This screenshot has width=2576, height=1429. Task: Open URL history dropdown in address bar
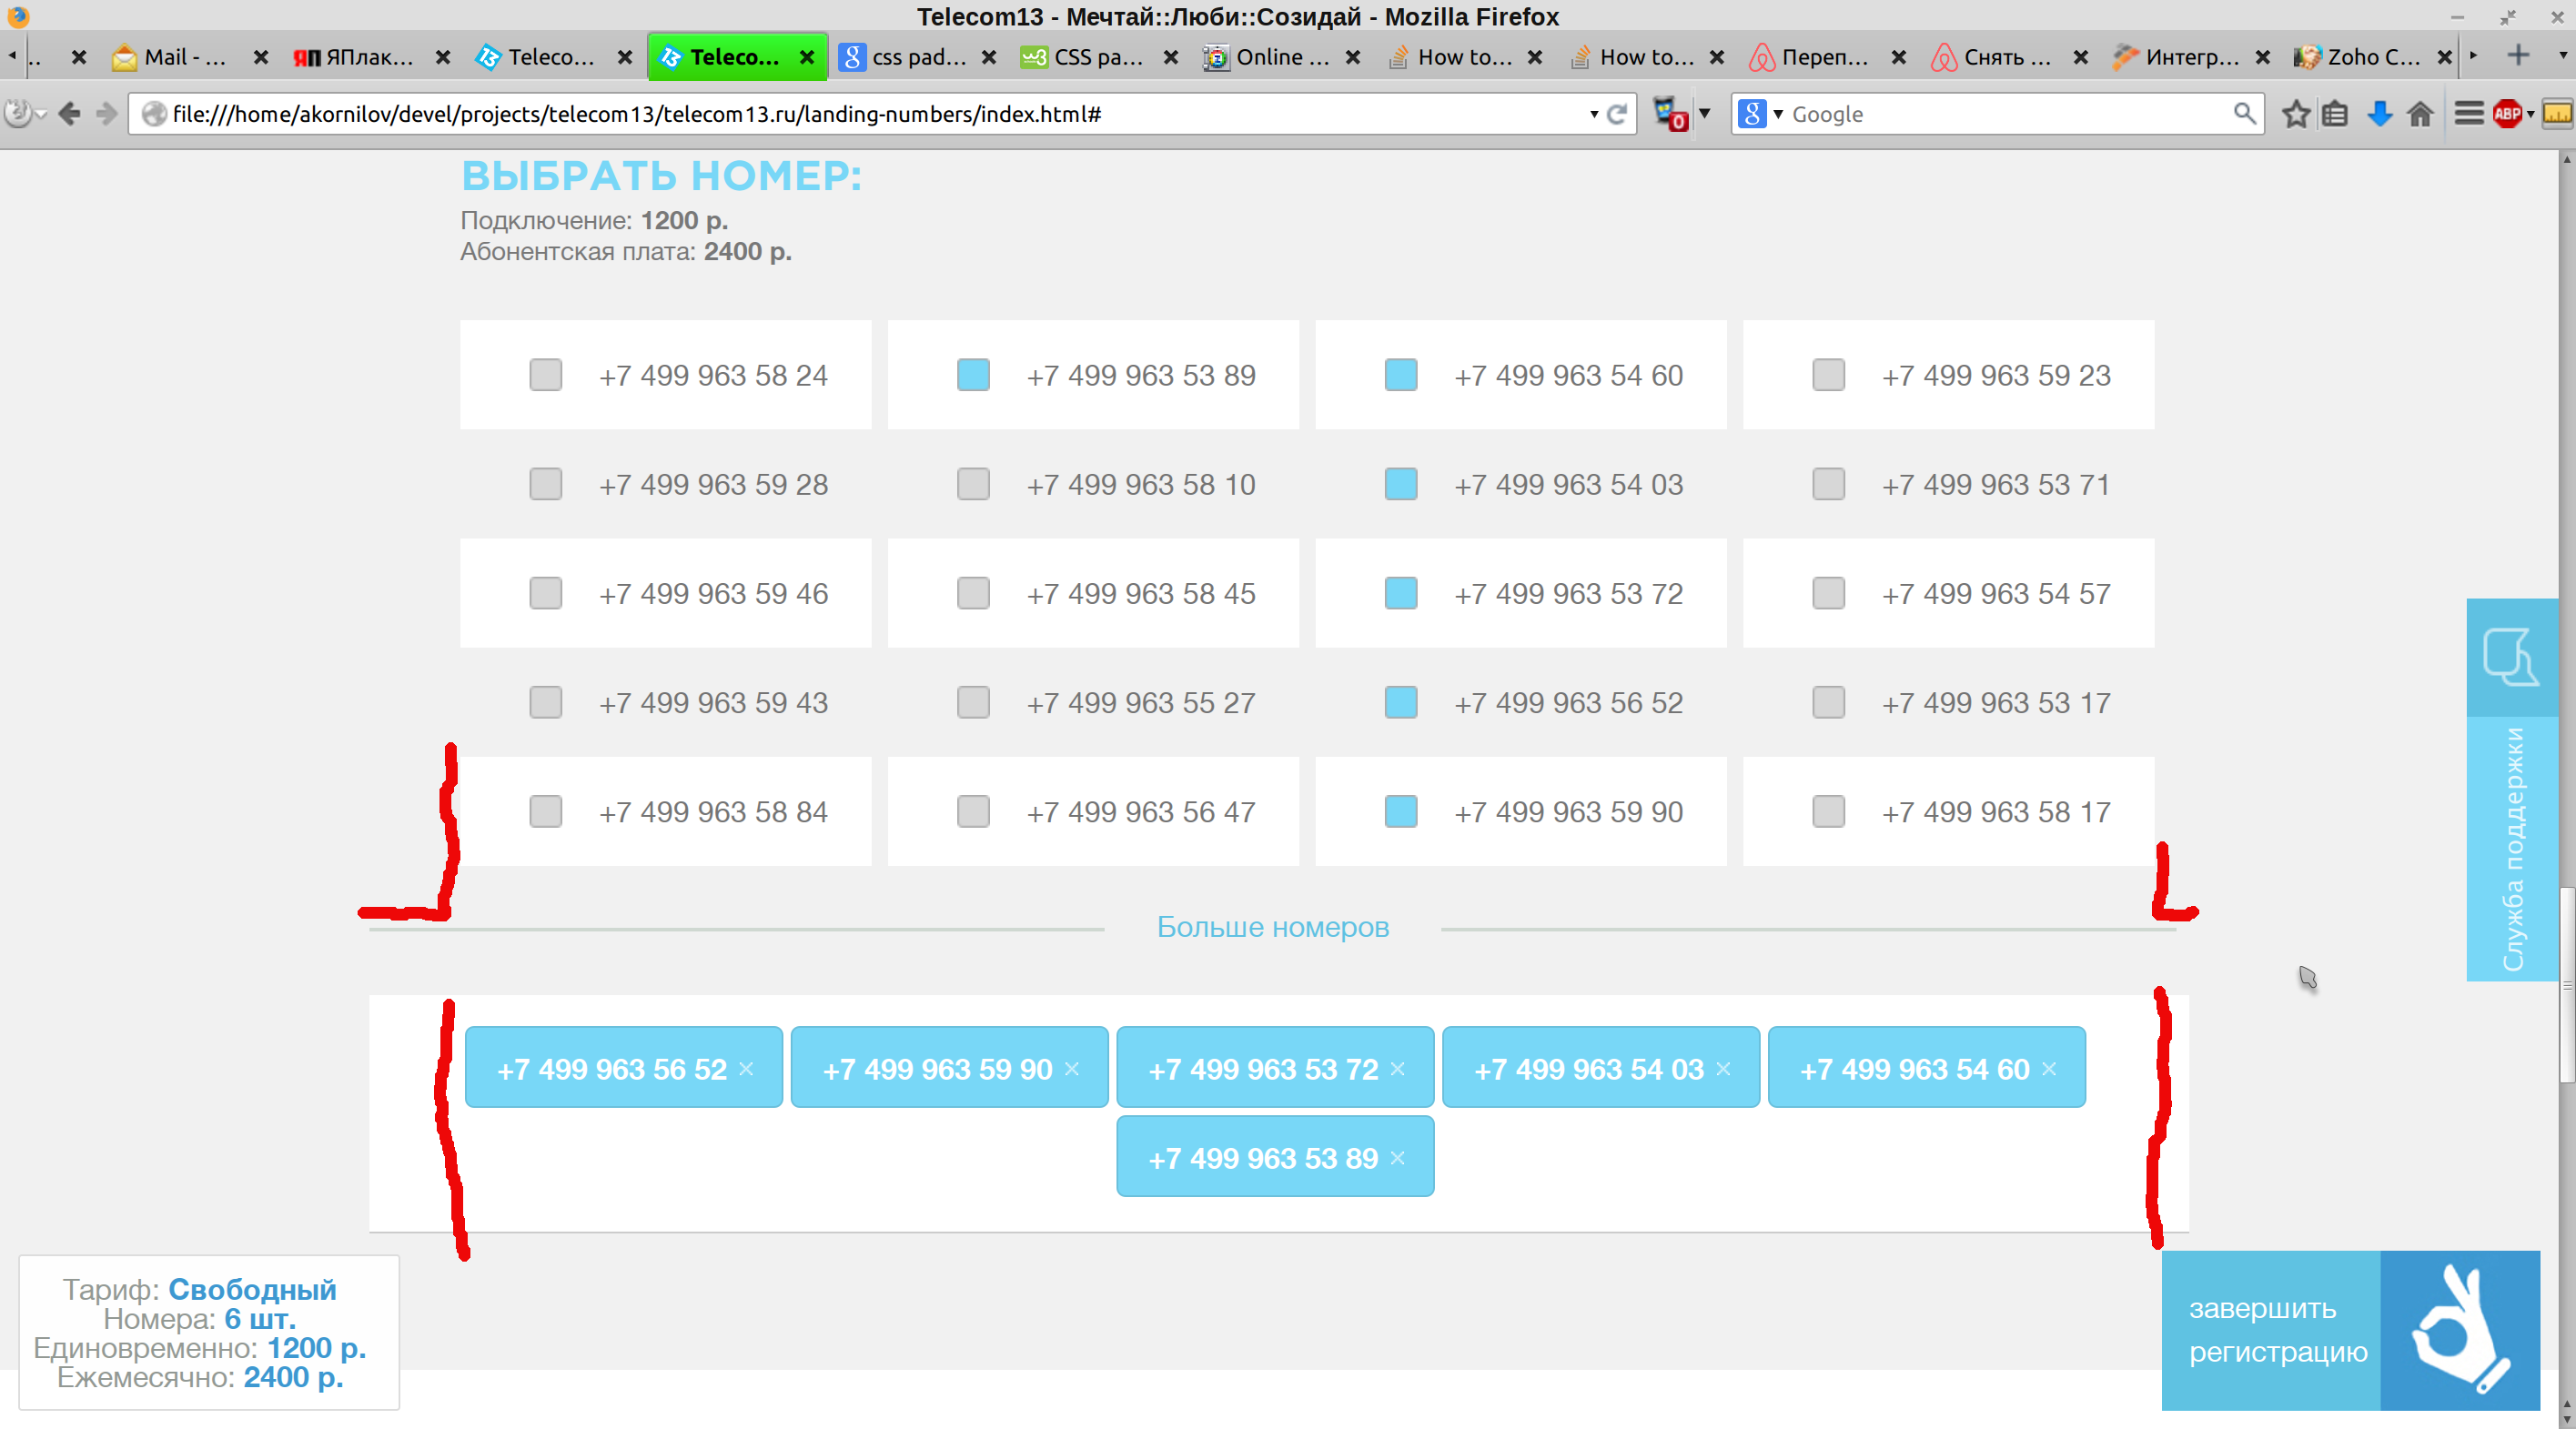pos(1593,114)
